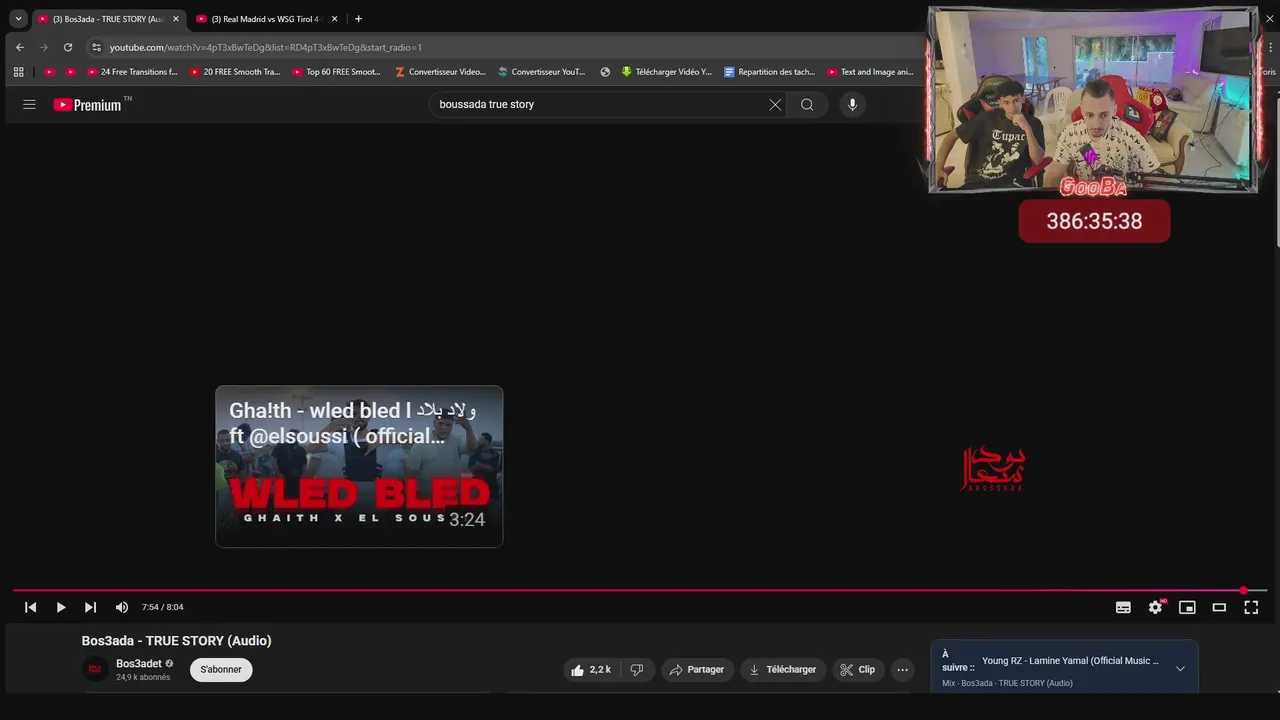The image size is (1280, 720).
Task: Mute the video volume
Action: click(122, 607)
